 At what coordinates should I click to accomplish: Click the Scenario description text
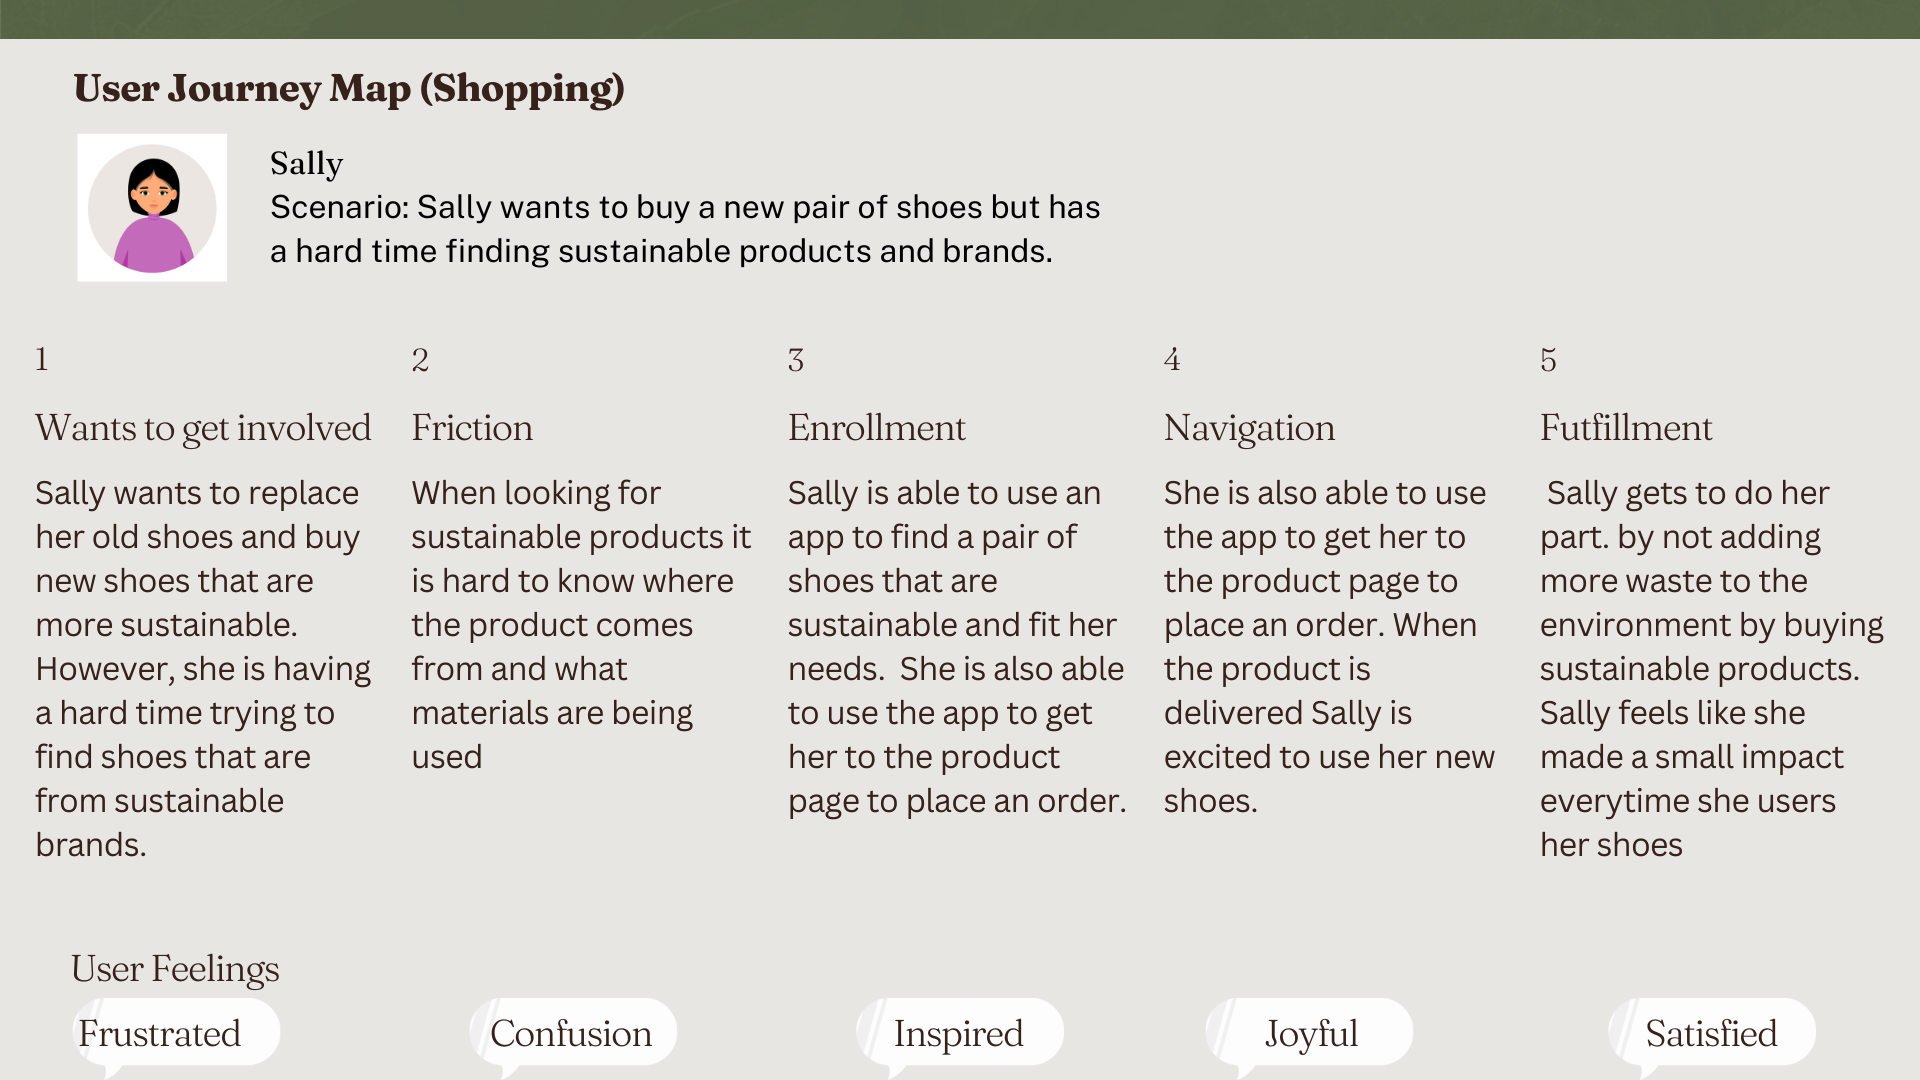[x=685, y=229]
